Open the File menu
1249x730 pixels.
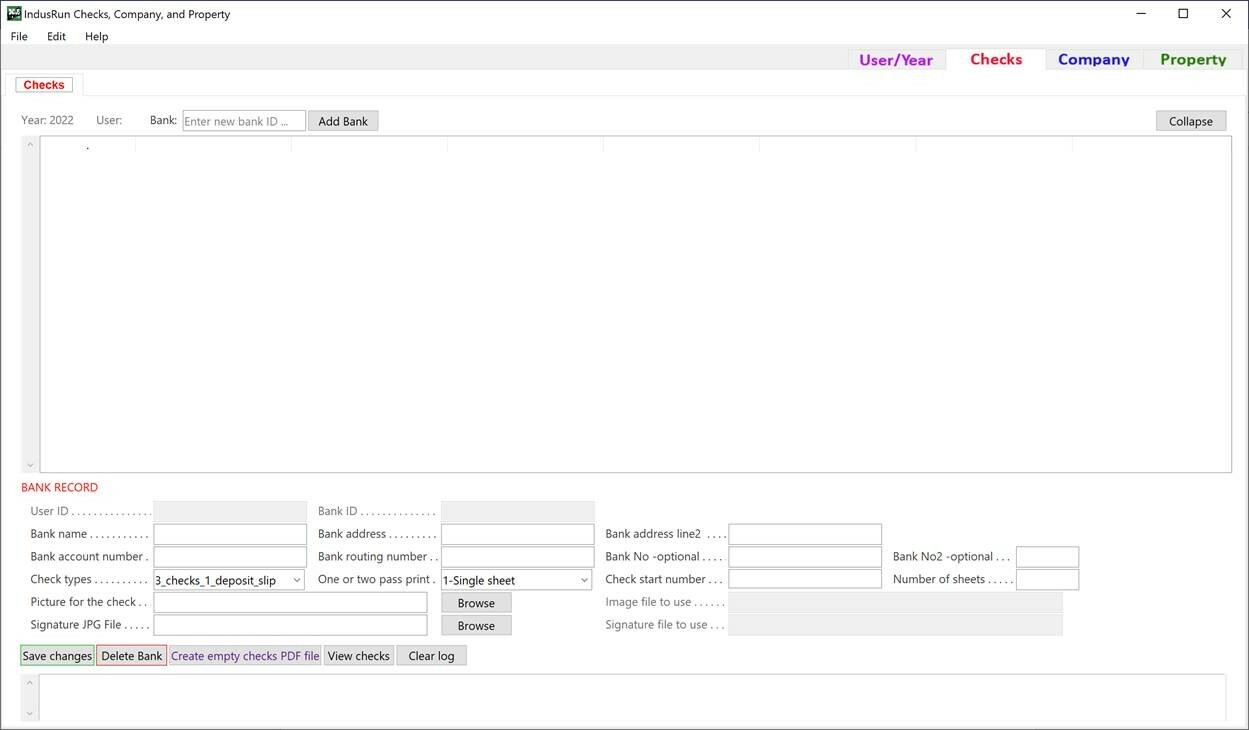click(x=19, y=36)
